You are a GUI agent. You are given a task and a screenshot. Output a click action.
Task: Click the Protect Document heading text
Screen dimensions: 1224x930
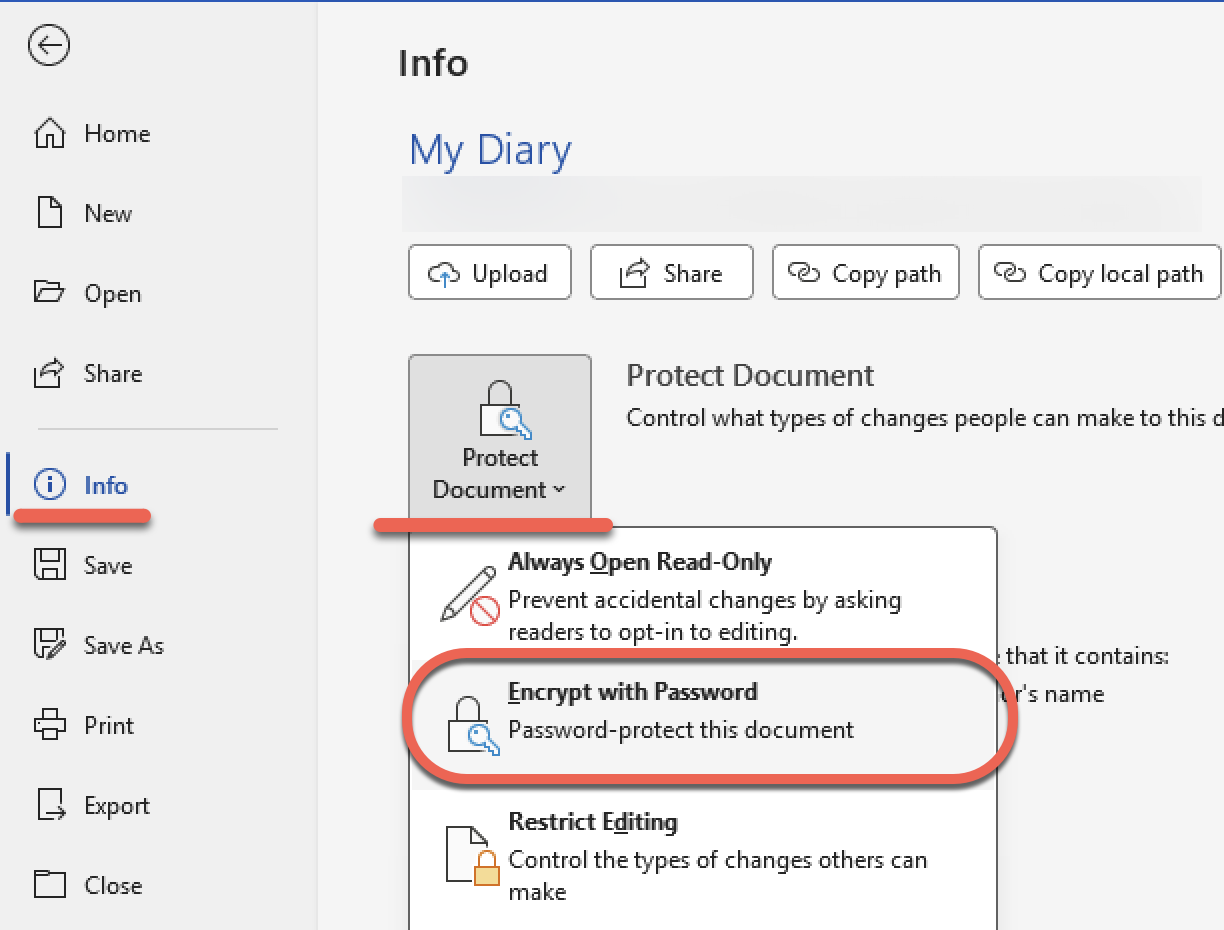750,376
